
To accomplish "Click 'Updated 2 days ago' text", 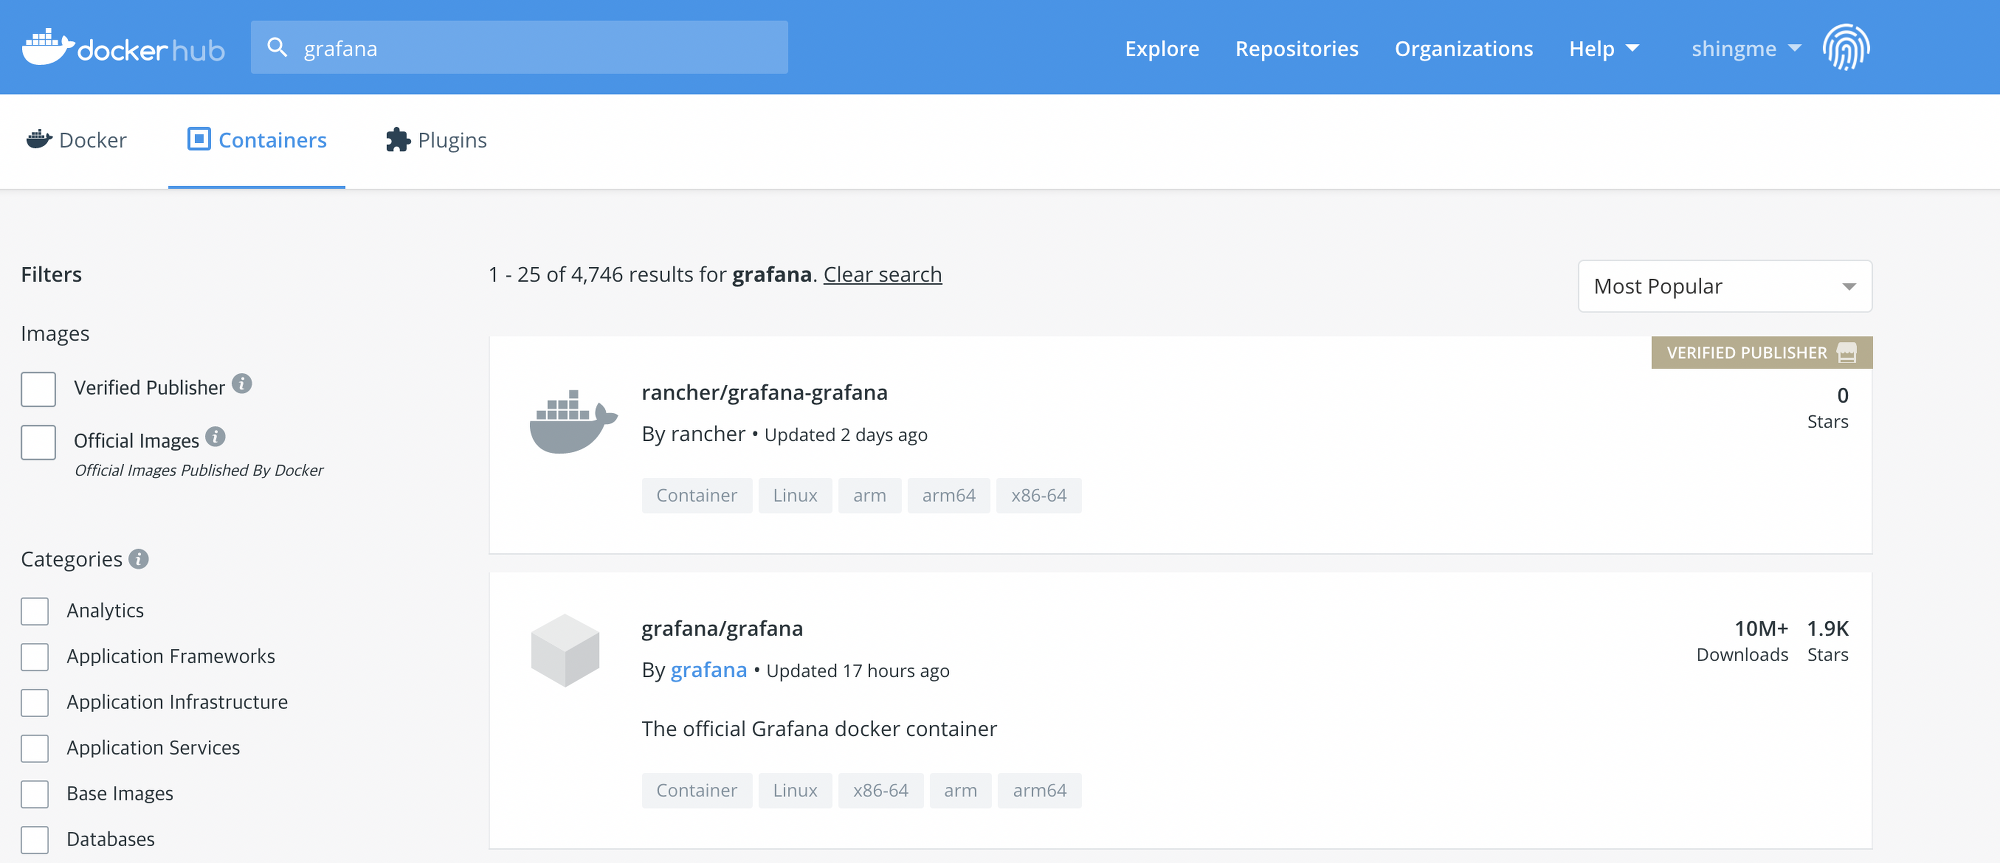I will (x=846, y=435).
